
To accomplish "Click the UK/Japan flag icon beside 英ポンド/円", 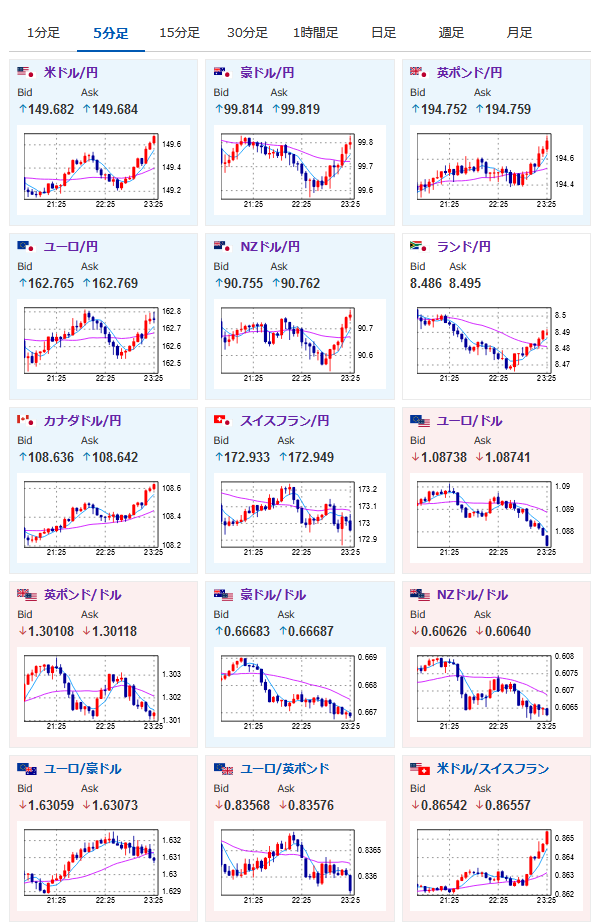I will pyautogui.click(x=418, y=72).
